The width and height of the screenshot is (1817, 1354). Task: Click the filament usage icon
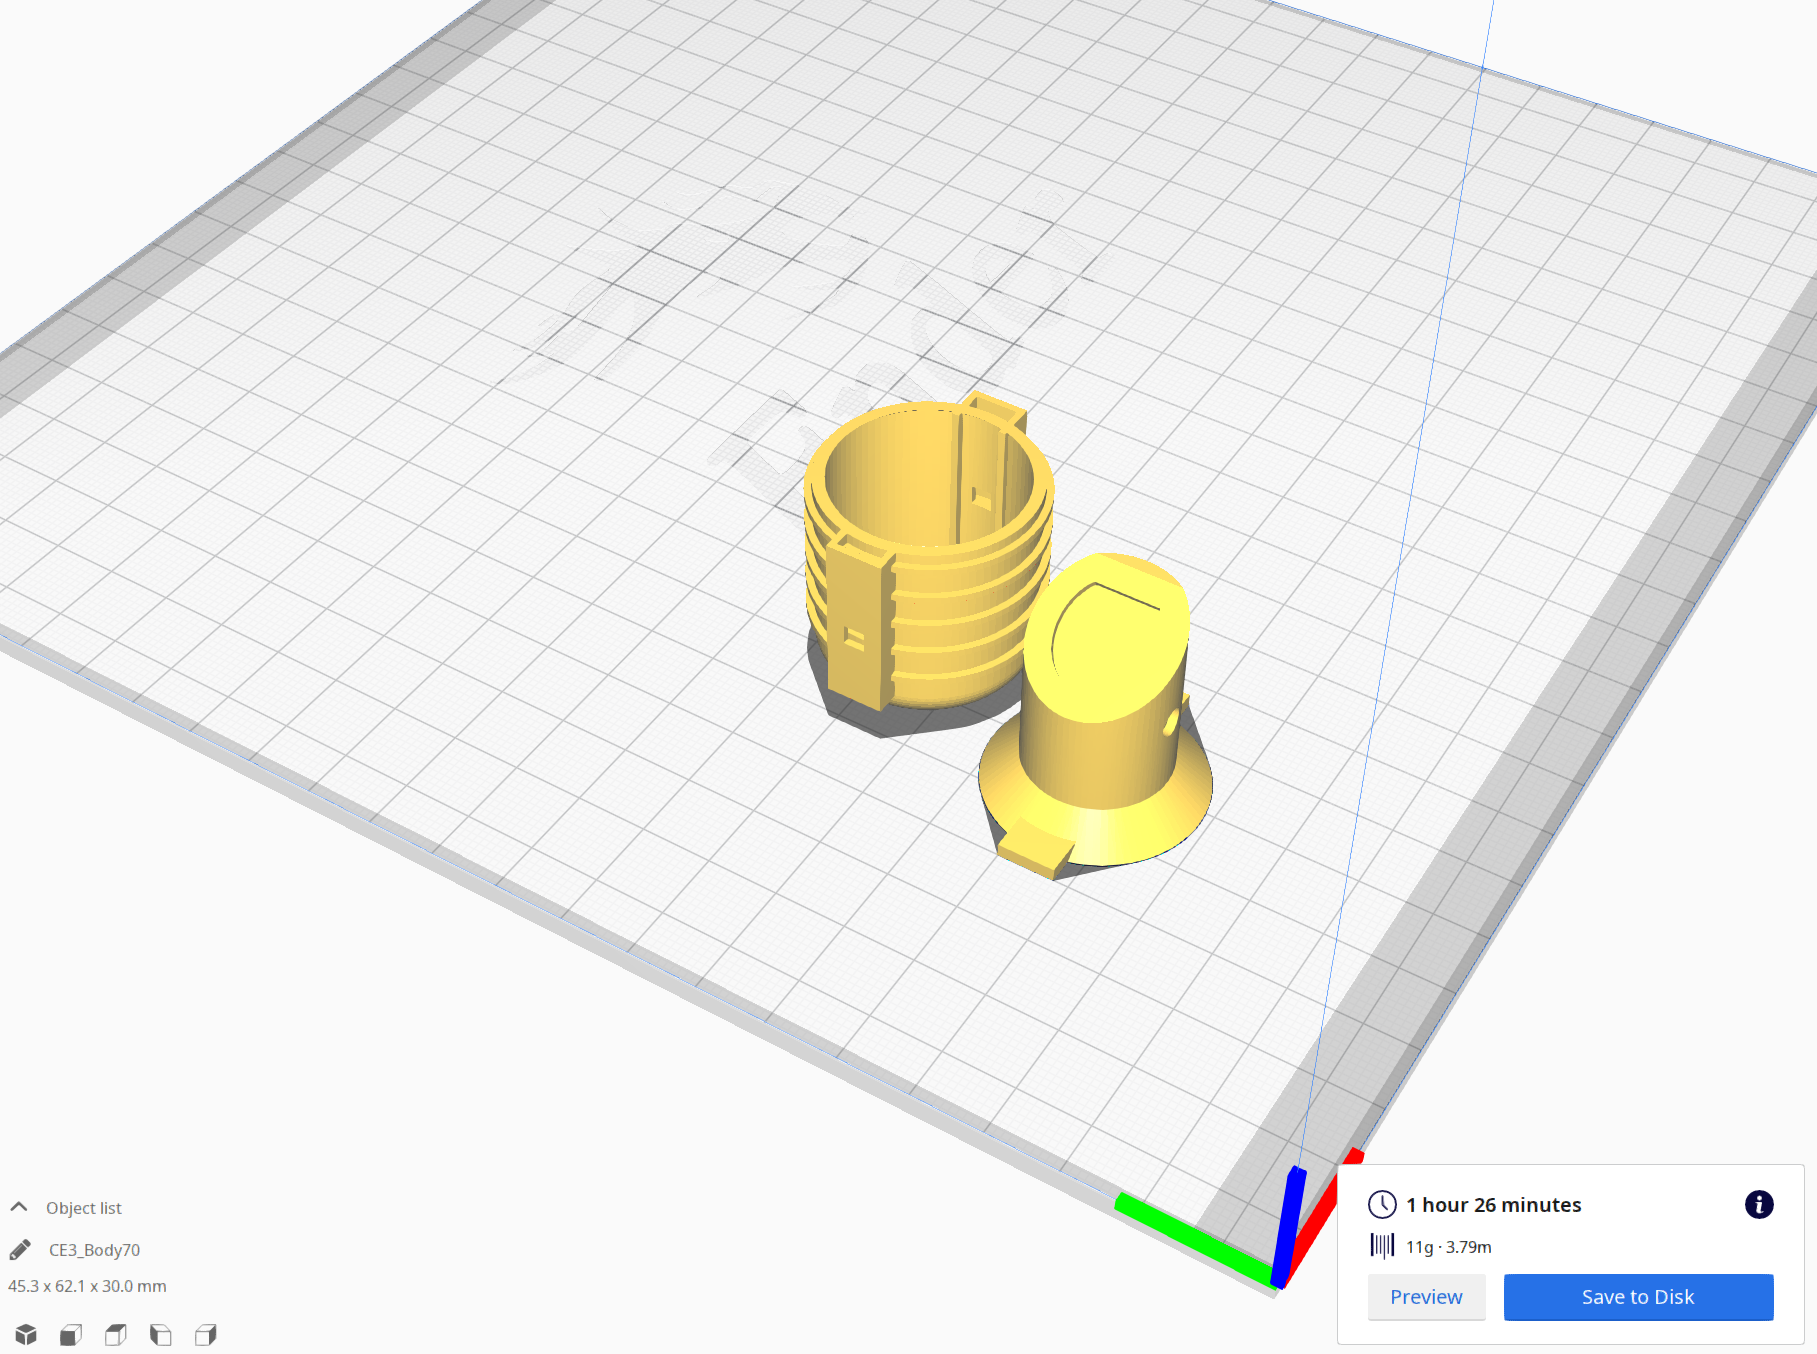1383,1247
